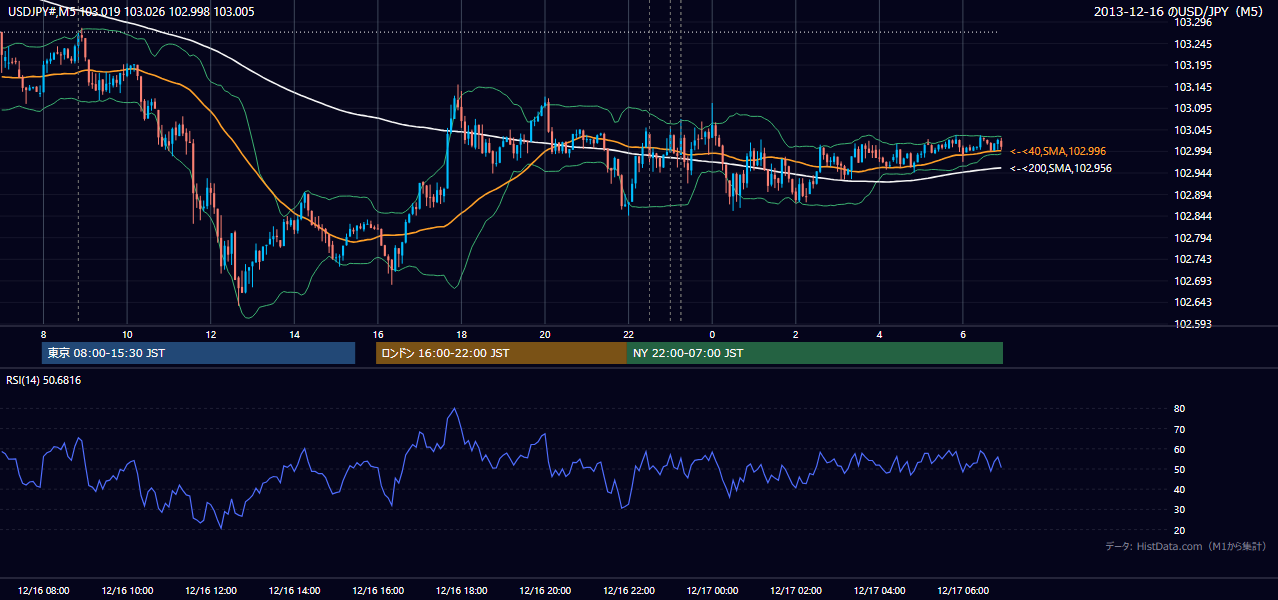Click the 12/16 20:00 time axis label
1278x600 pixels.
point(546,591)
